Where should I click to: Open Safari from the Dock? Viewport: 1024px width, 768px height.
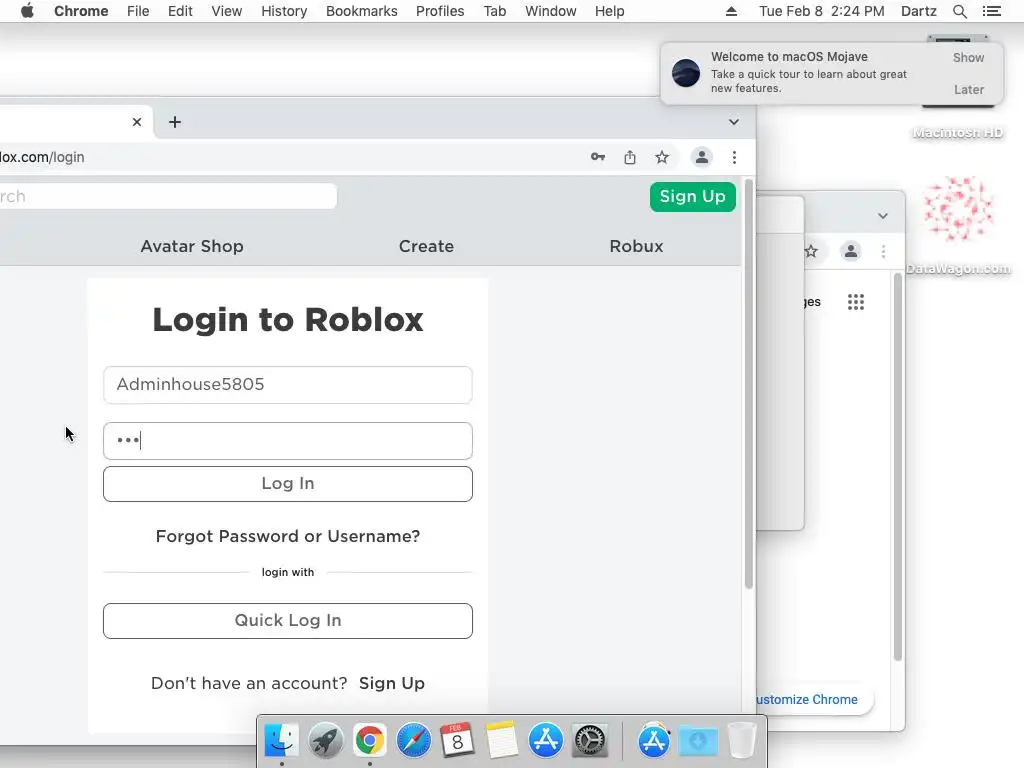point(413,741)
